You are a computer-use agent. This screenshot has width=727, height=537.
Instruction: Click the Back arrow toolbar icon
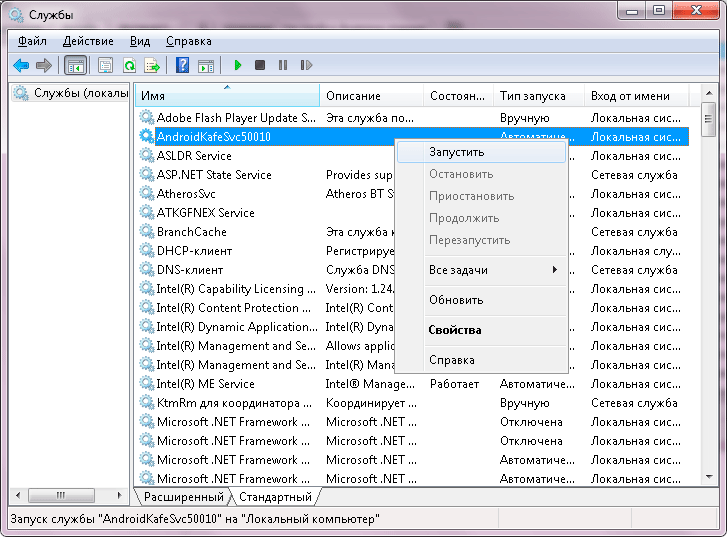click(x=21, y=65)
